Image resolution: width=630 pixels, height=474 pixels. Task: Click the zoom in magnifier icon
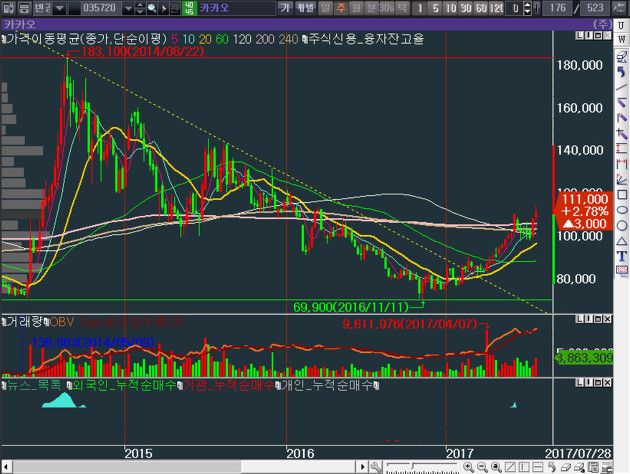(x=468, y=467)
